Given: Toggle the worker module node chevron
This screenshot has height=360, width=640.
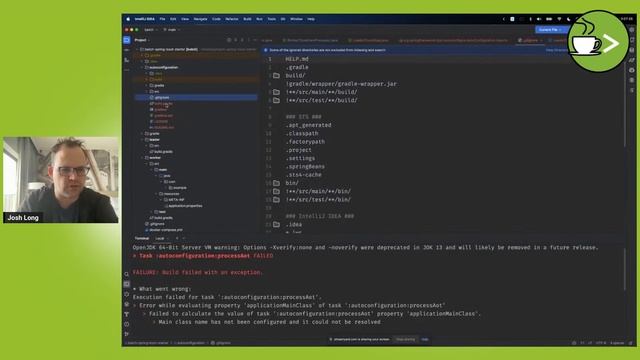Looking at the screenshot, I should pyautogui.click(x=142, y=158).
